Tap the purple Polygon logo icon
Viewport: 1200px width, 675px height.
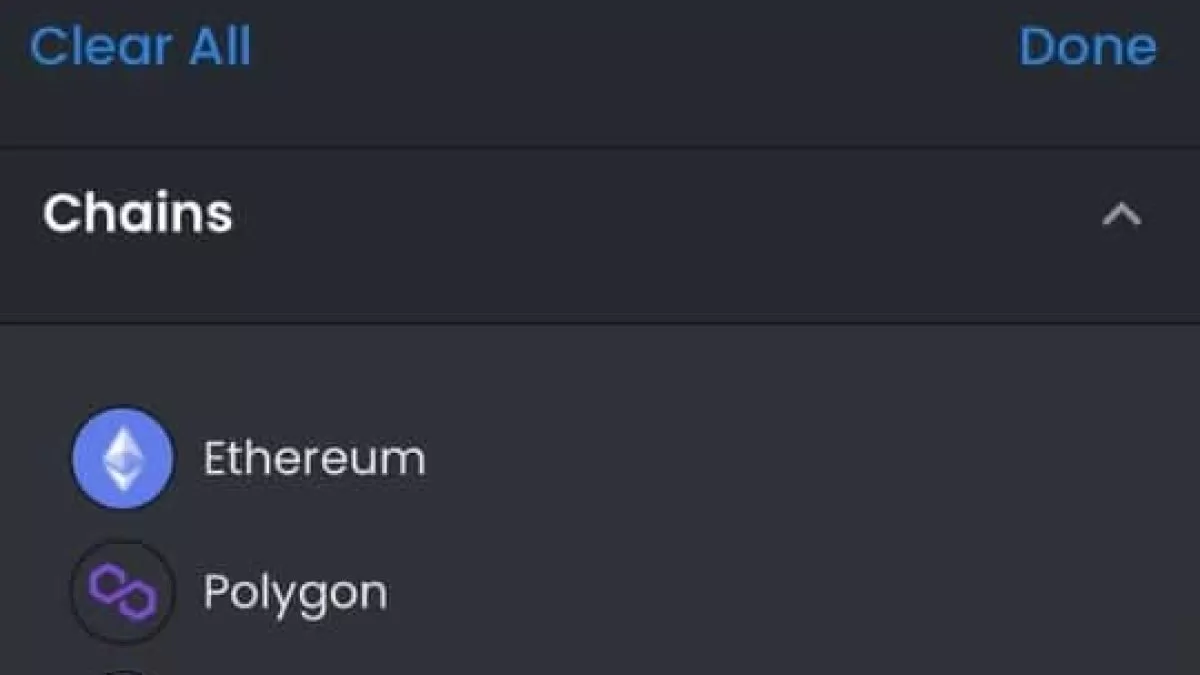pos(122,592)
